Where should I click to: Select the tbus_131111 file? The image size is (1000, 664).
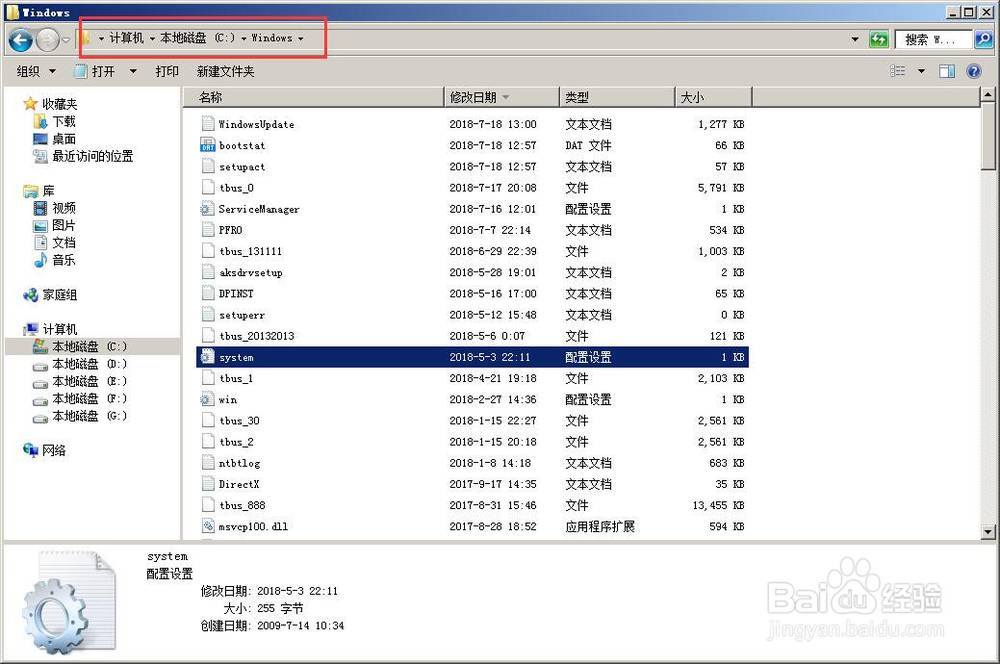point(472,251)
